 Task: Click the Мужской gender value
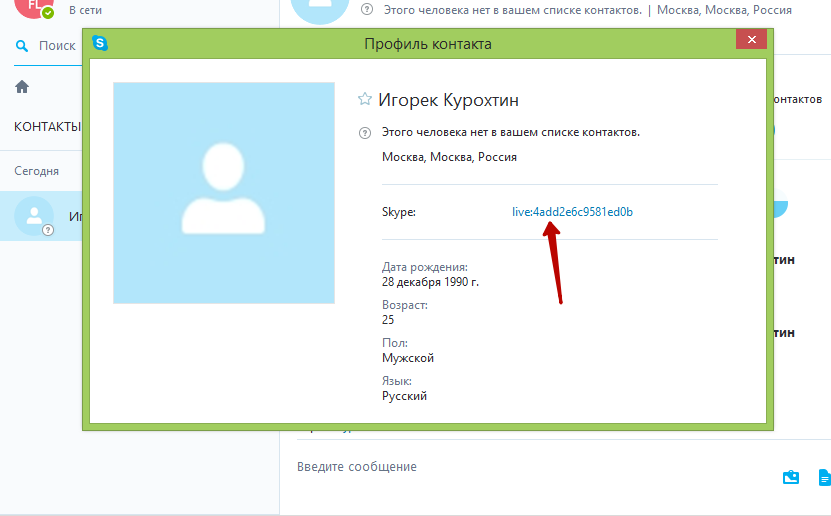[408, 358]
